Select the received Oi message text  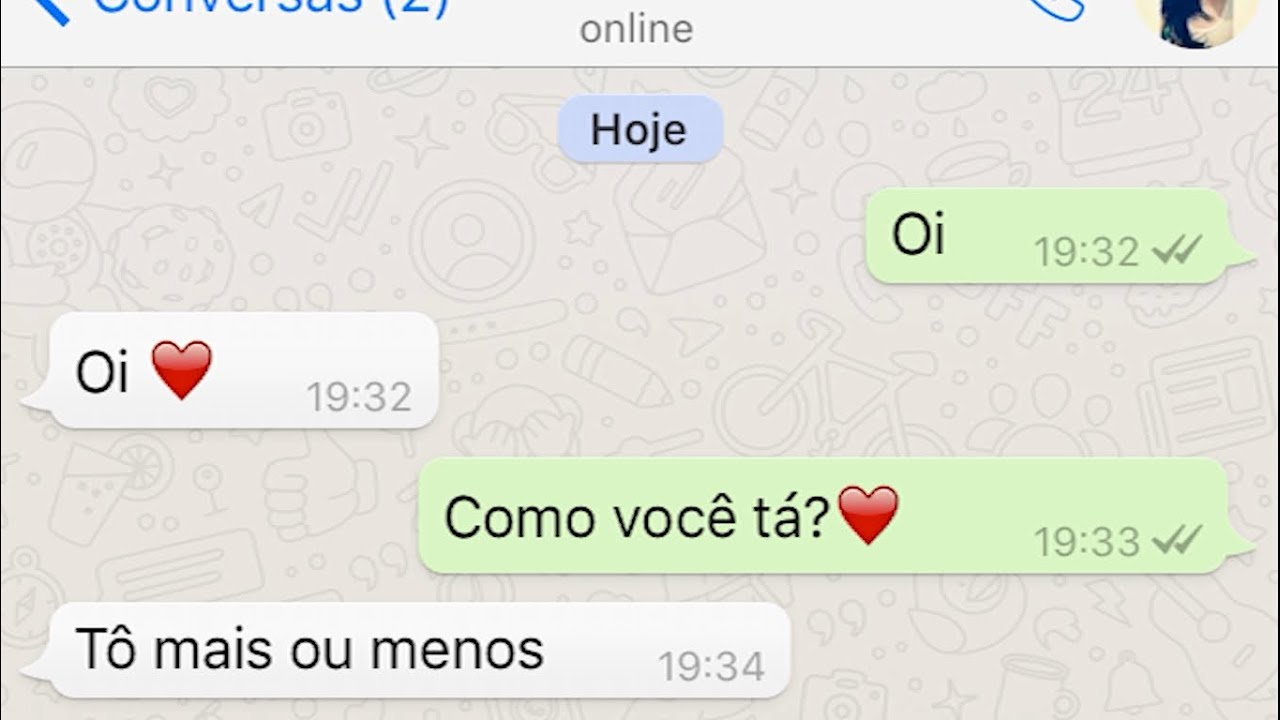(102, 372)
